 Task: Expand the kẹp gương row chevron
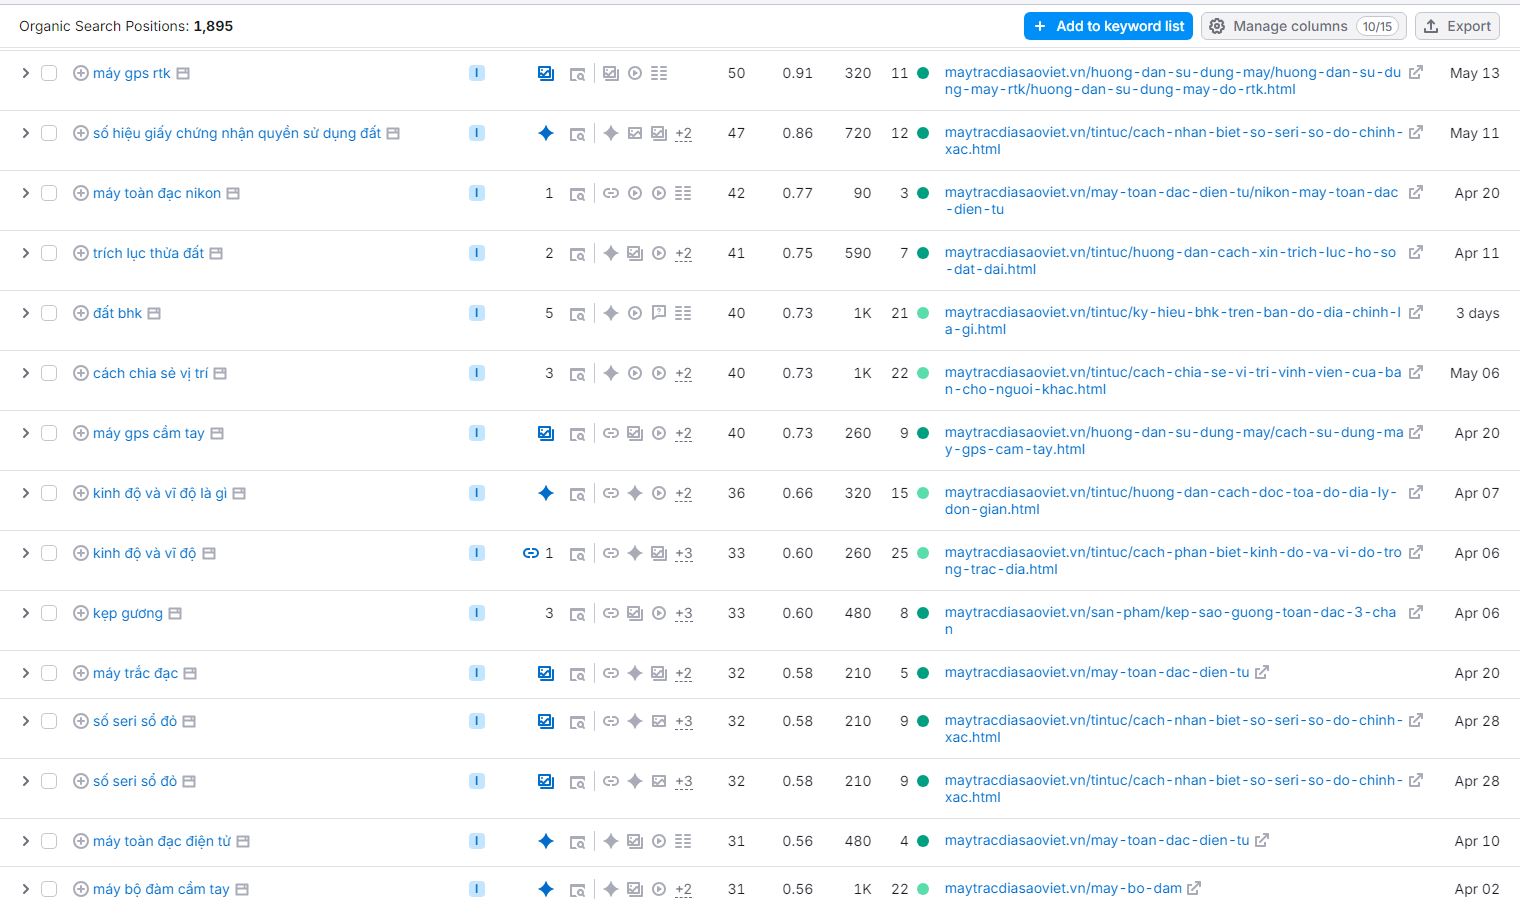click(x=25, y=613)
